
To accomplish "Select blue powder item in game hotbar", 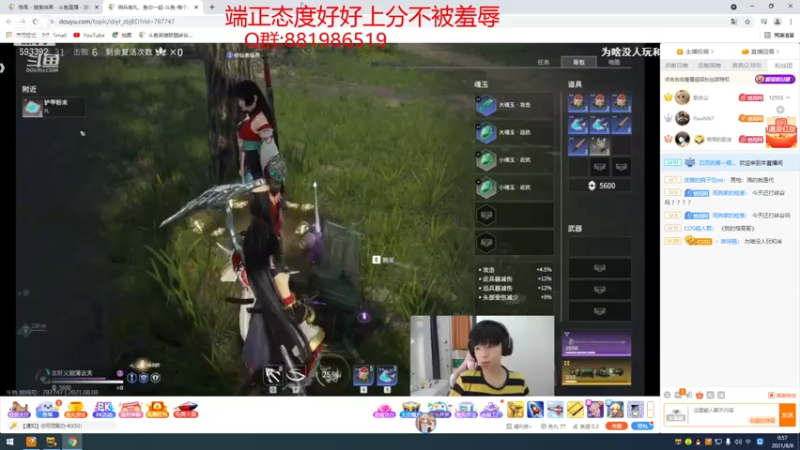I will [387, 376].
